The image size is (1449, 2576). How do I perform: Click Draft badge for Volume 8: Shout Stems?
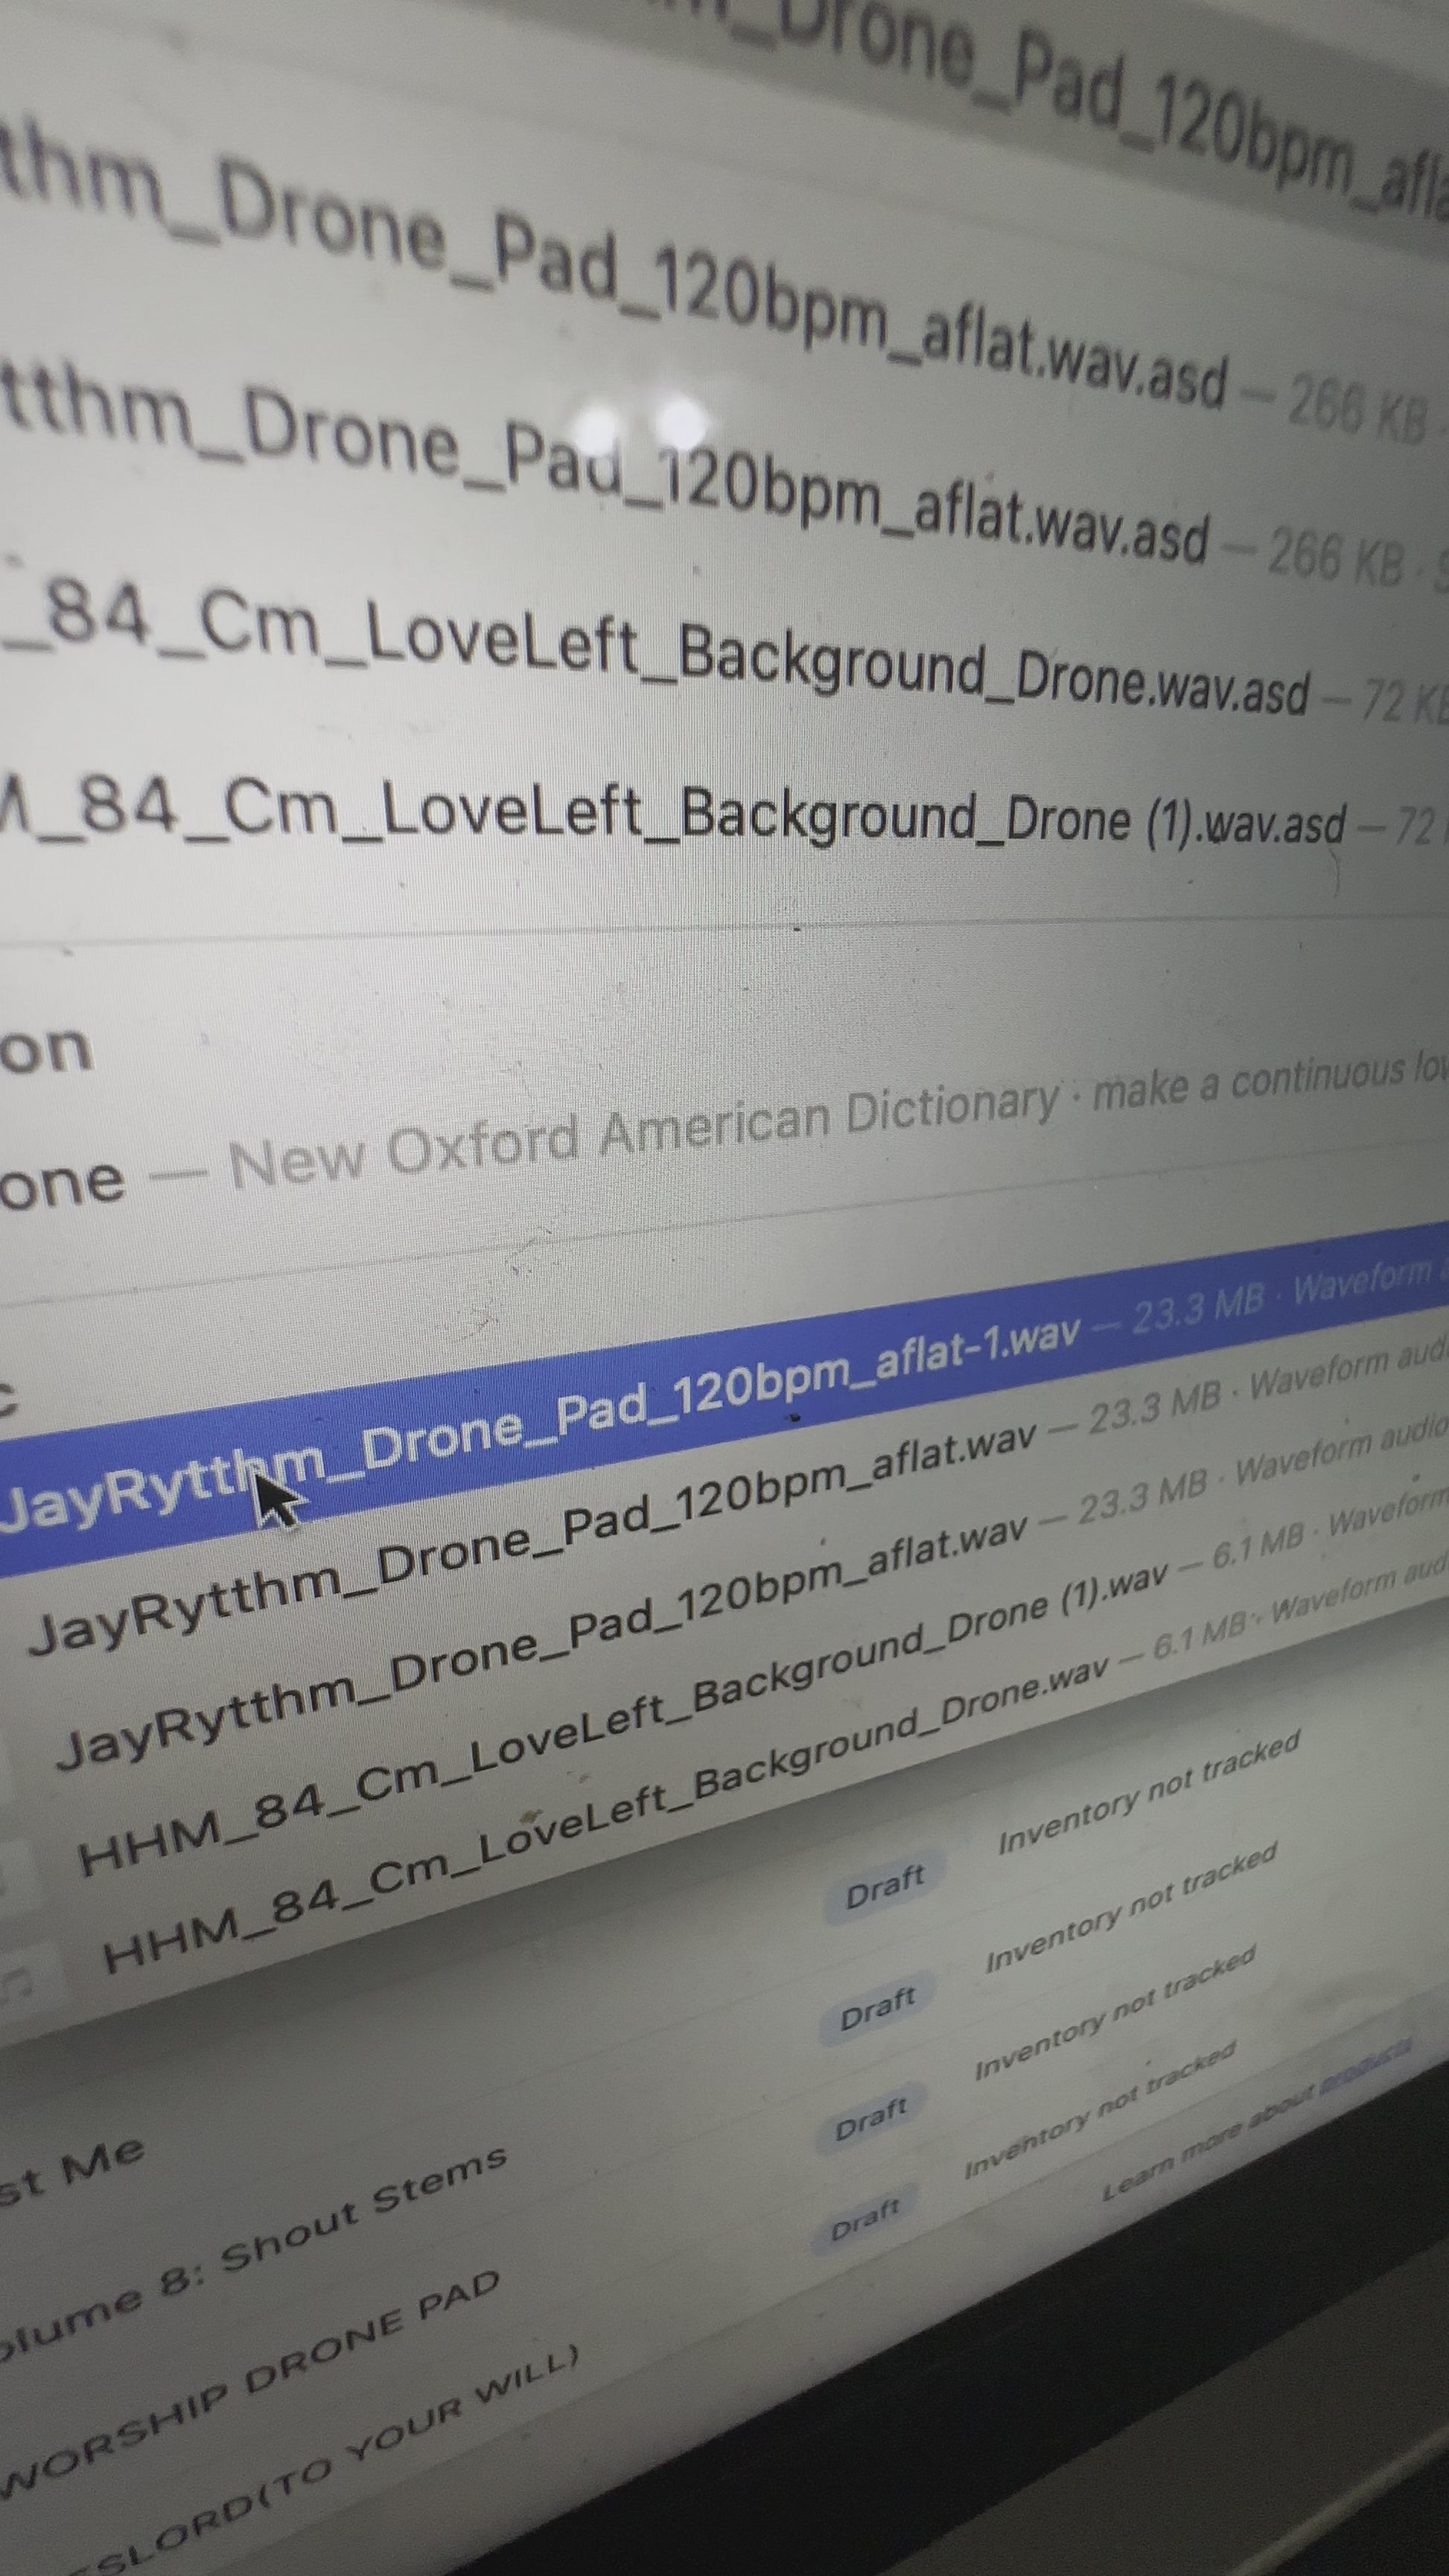pyautogui.click(x=877, y=2010)
